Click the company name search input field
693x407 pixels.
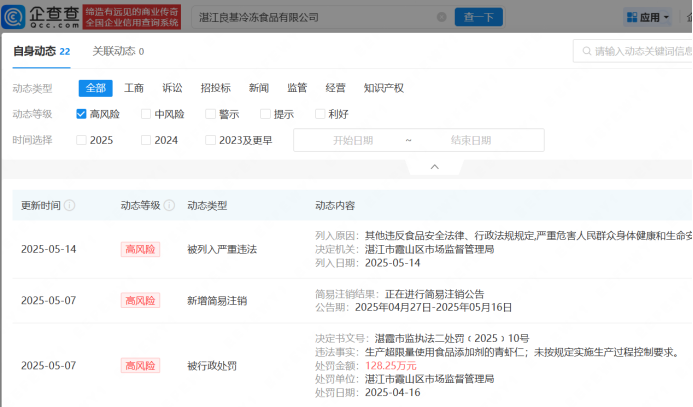click(310, 17)
